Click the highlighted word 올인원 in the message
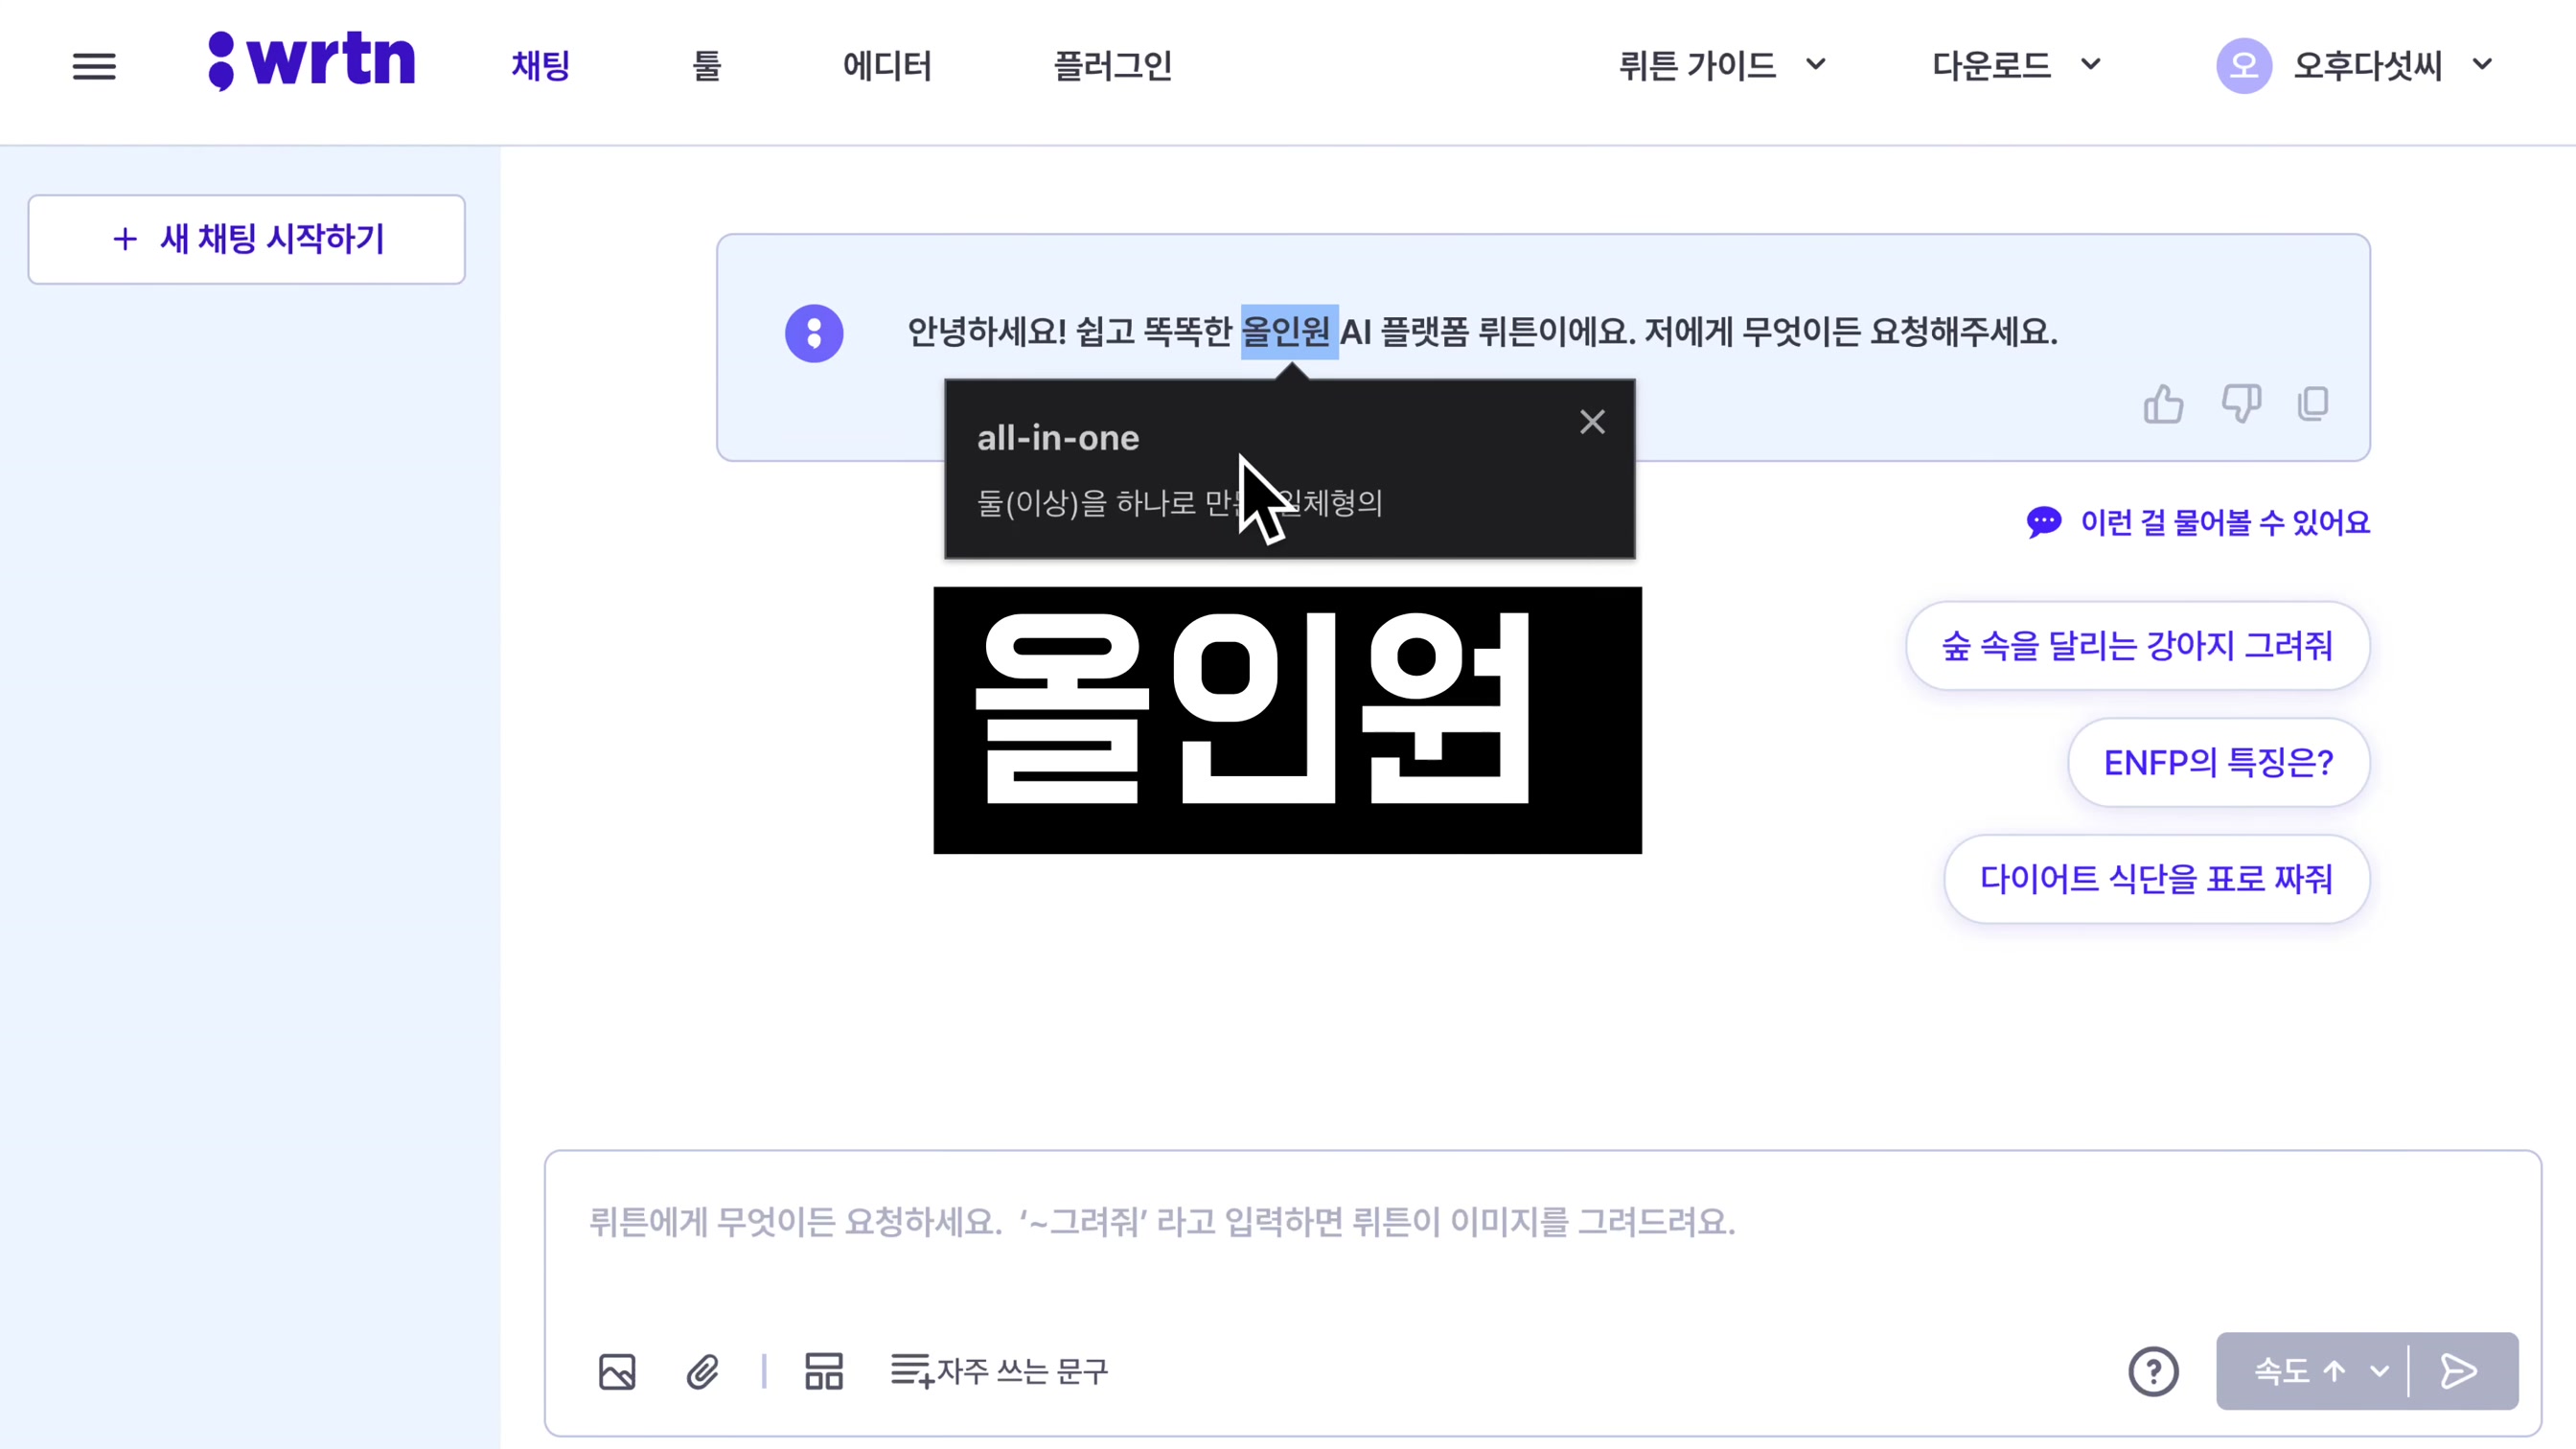Screen dimensions: 2576x1449 pos(1288,331)
